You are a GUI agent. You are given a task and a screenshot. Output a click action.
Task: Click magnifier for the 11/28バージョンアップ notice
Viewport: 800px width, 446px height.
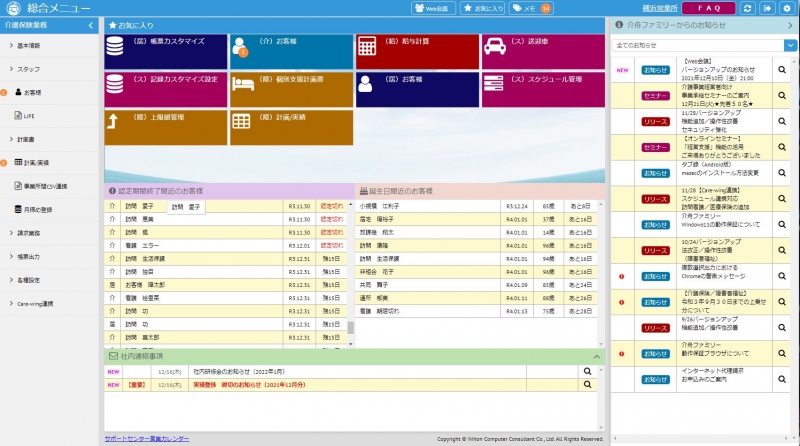point(782,121)
